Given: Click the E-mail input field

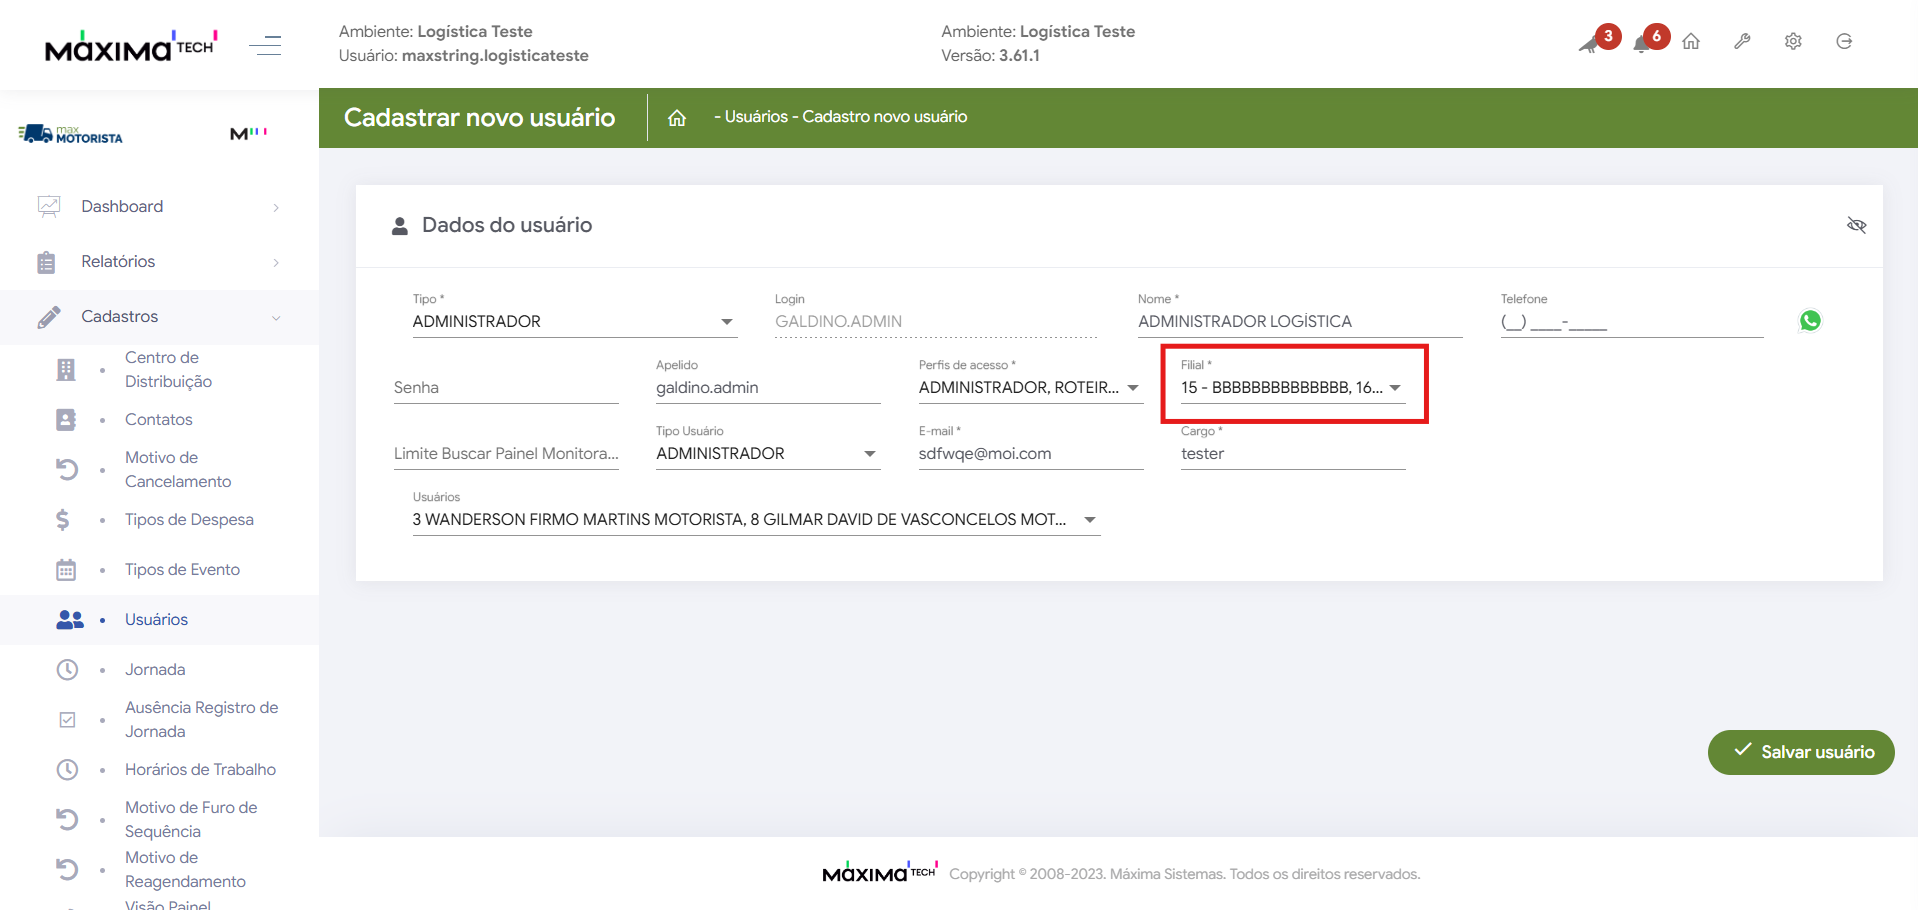Looking at the screenshot, I should (x=1030, y=454).
